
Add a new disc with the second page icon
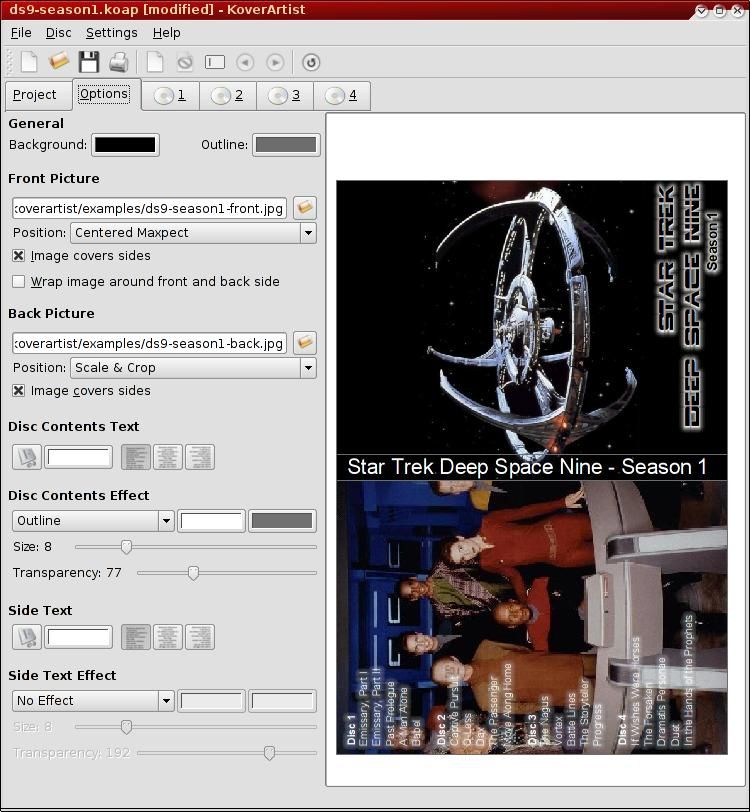click(x=155, y=63)
